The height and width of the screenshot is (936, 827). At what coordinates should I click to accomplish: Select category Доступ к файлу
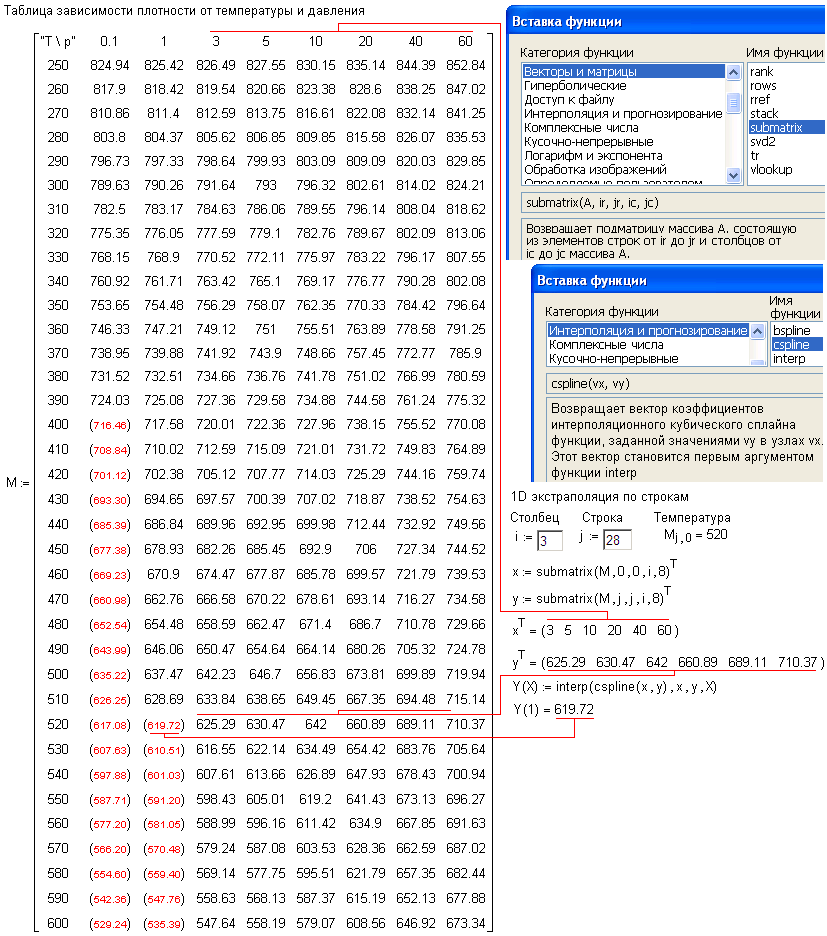(569, 100)
